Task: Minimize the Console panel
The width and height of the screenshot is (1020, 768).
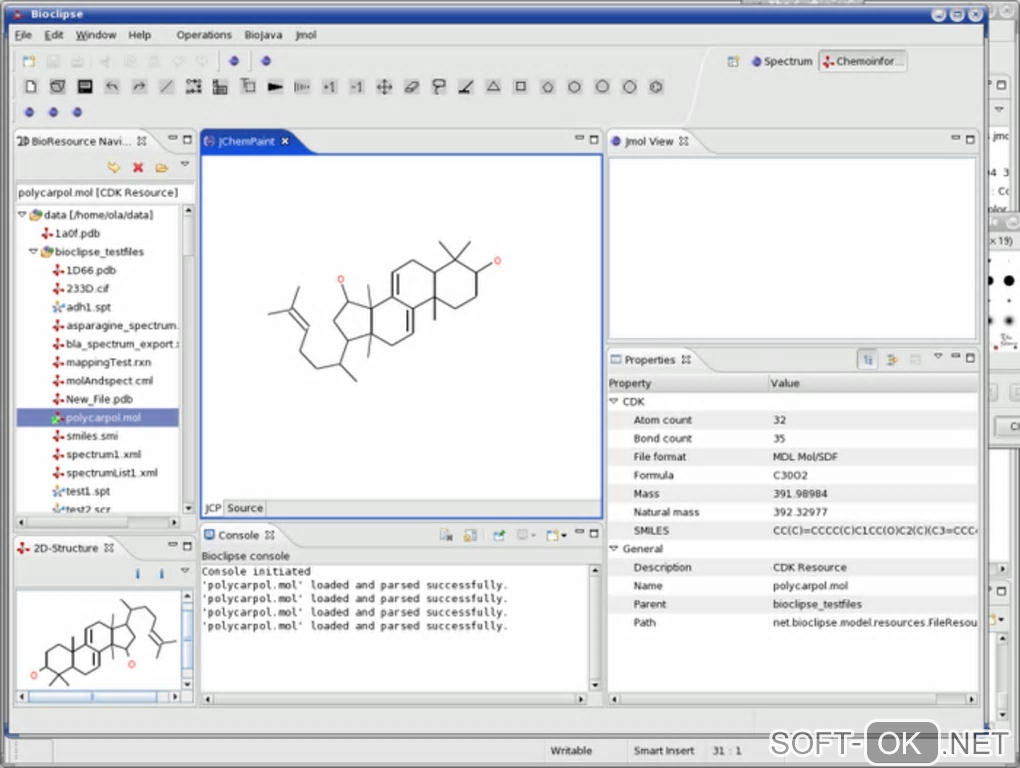Action: pos(579,532)
